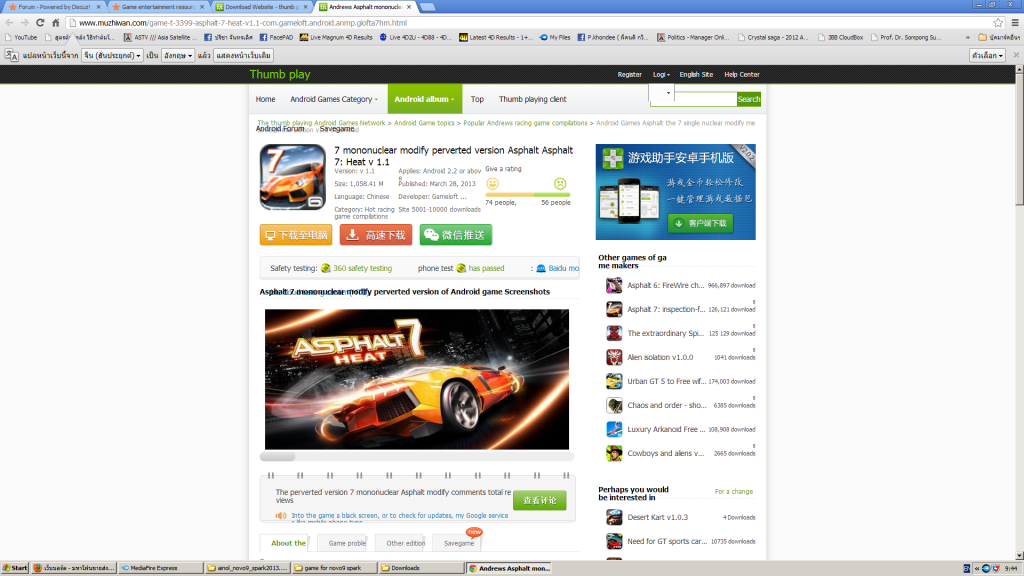This screenshot has height=576, width=1024.
Task: Click the Asphalt 6: FireWire game icon
Action: coord(614,285)
